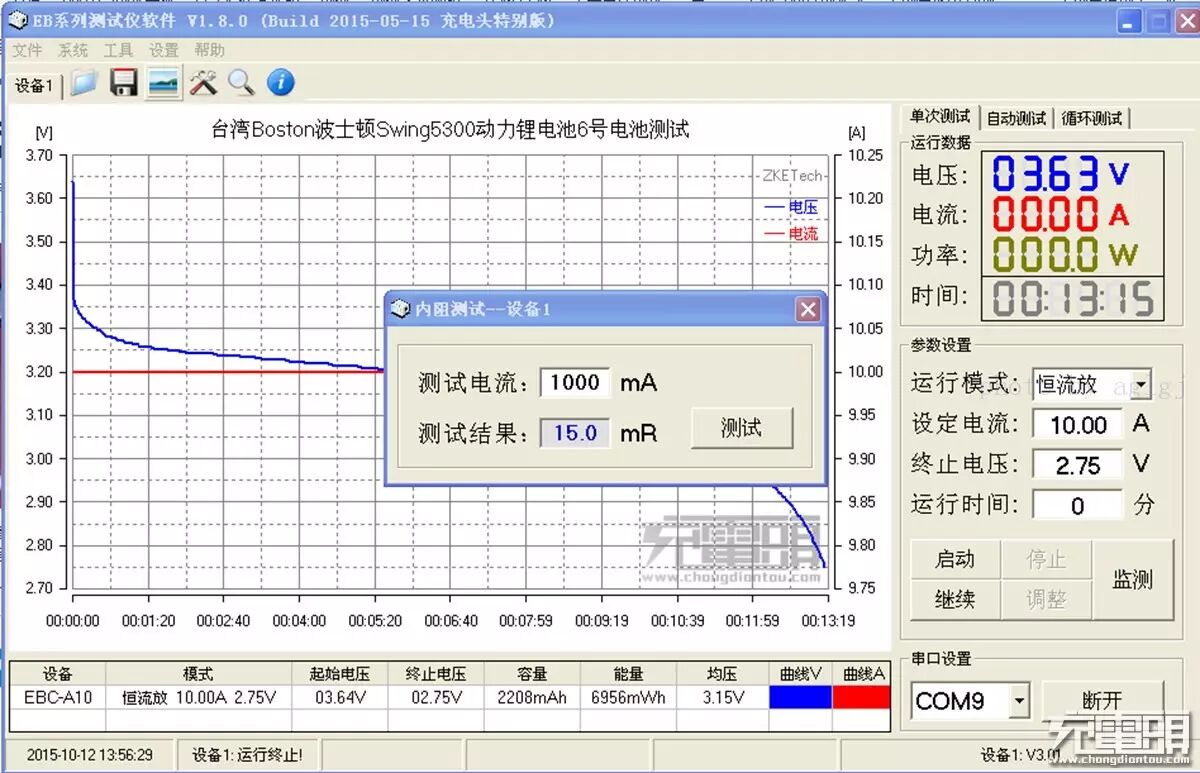Show info with the blue i icon
The image size is (1200, 773).
281,82
